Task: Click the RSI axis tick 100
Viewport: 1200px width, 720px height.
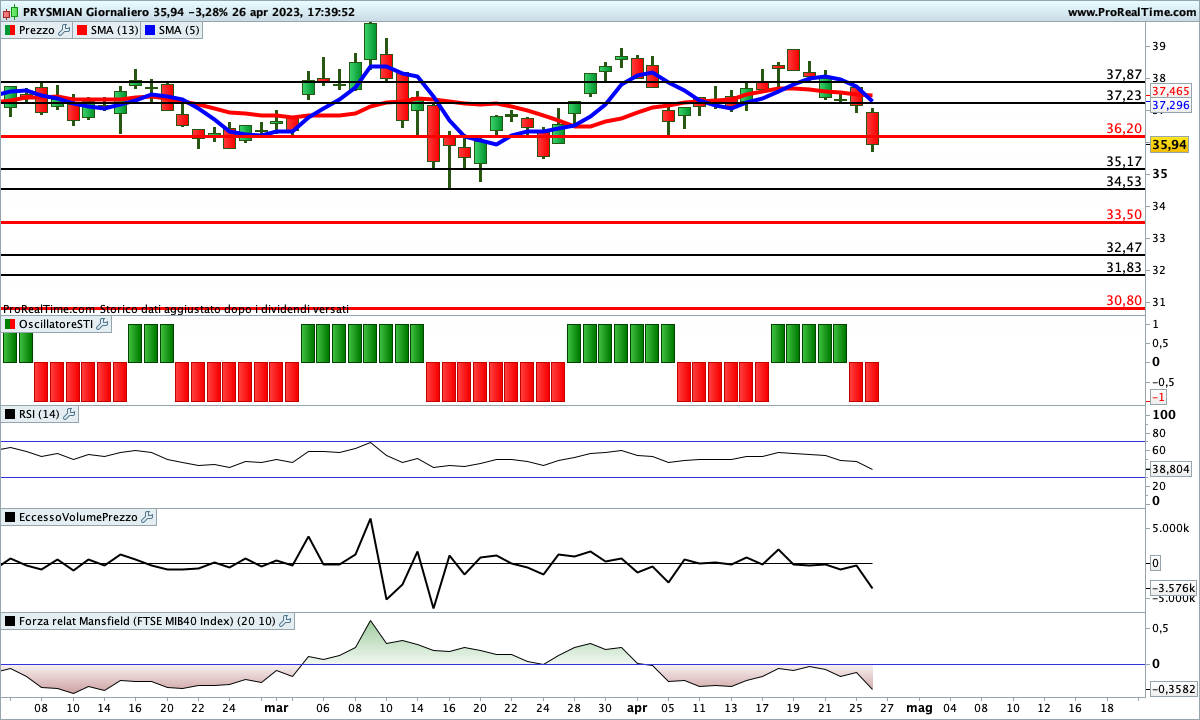Action: click(1163, 414)
